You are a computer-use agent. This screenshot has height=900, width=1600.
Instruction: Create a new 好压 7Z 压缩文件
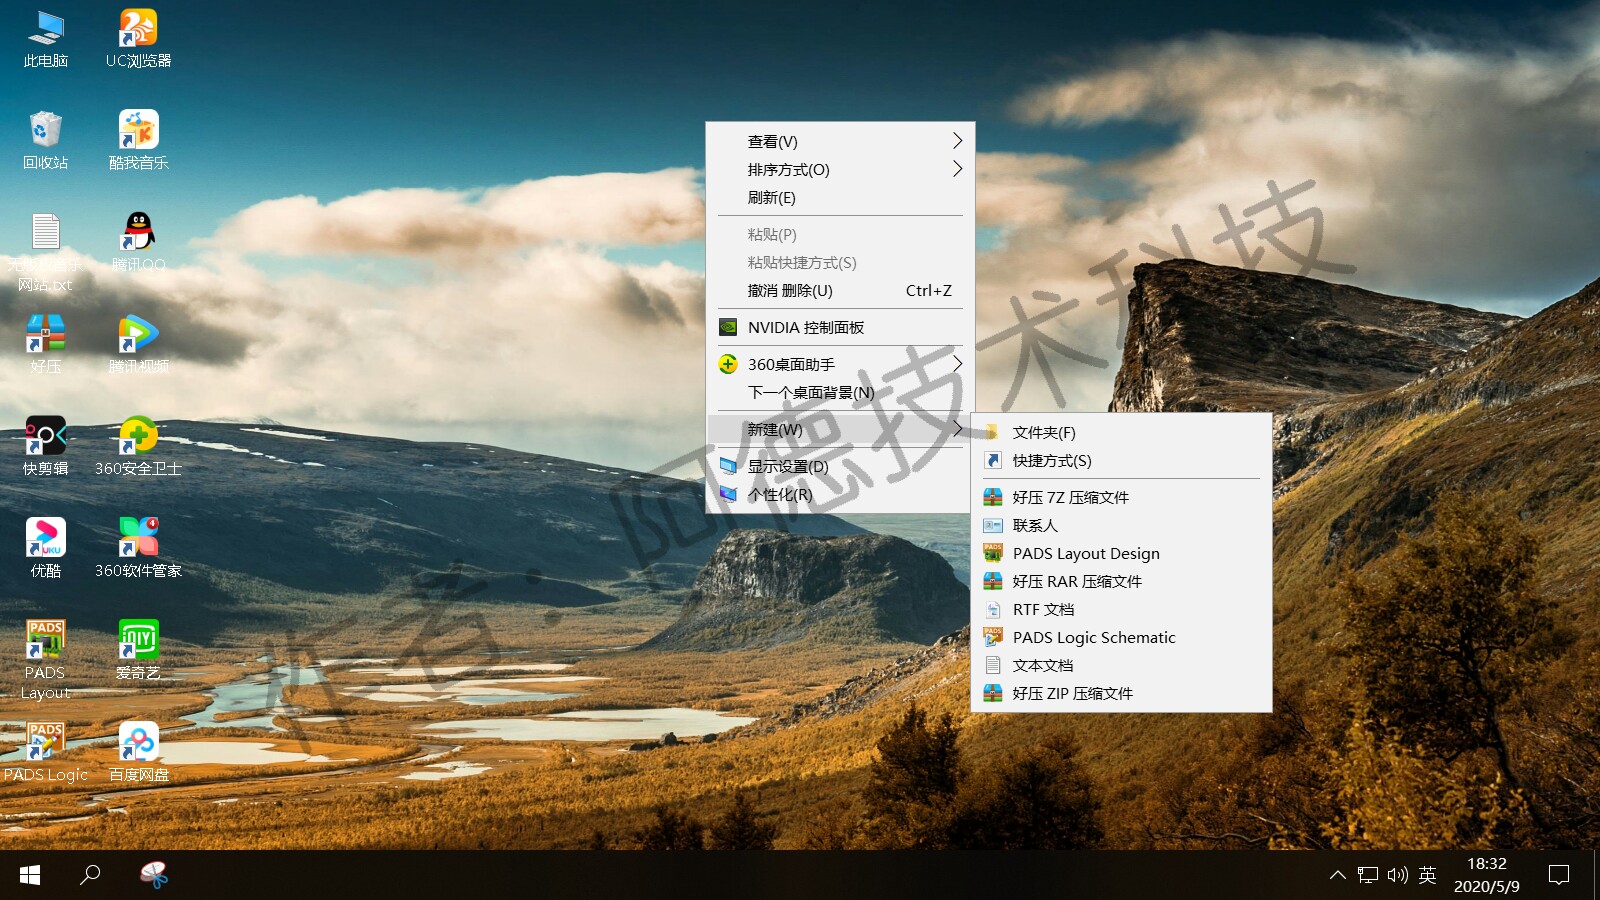1121,497
